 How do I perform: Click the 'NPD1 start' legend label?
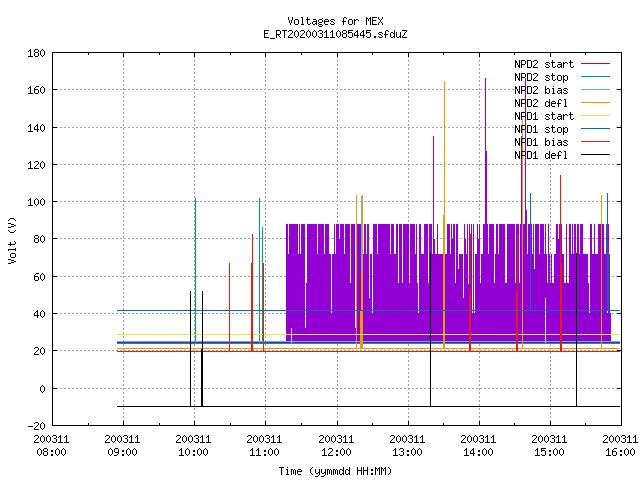pos(544,116)
